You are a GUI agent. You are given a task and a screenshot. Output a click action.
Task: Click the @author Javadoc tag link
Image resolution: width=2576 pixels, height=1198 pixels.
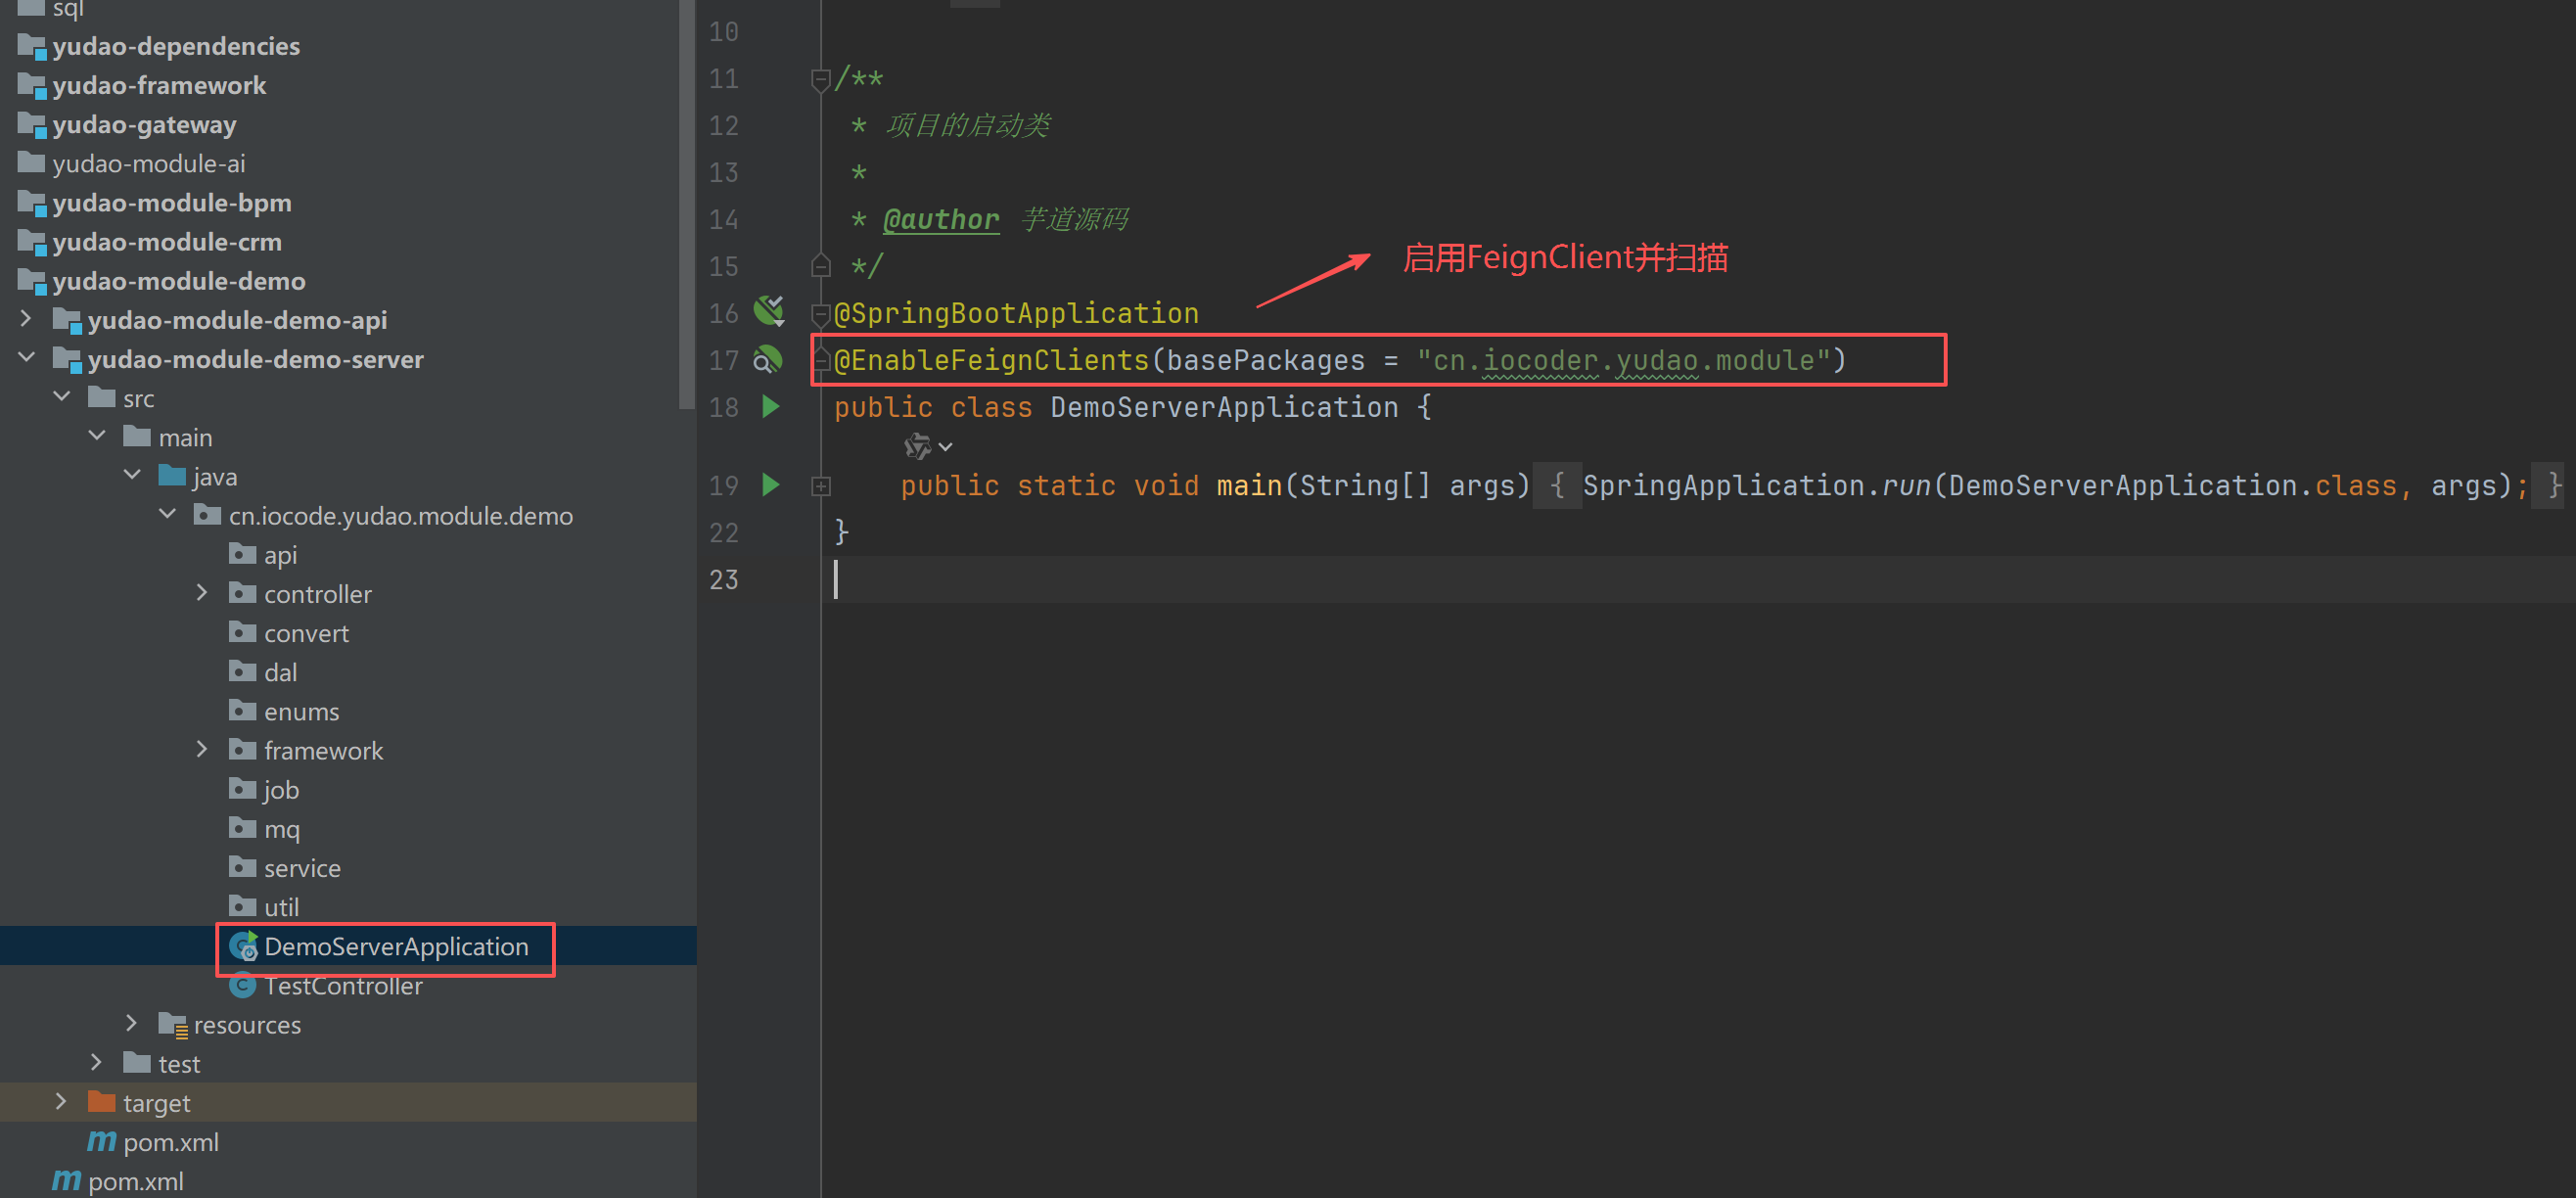click(940, 220)
